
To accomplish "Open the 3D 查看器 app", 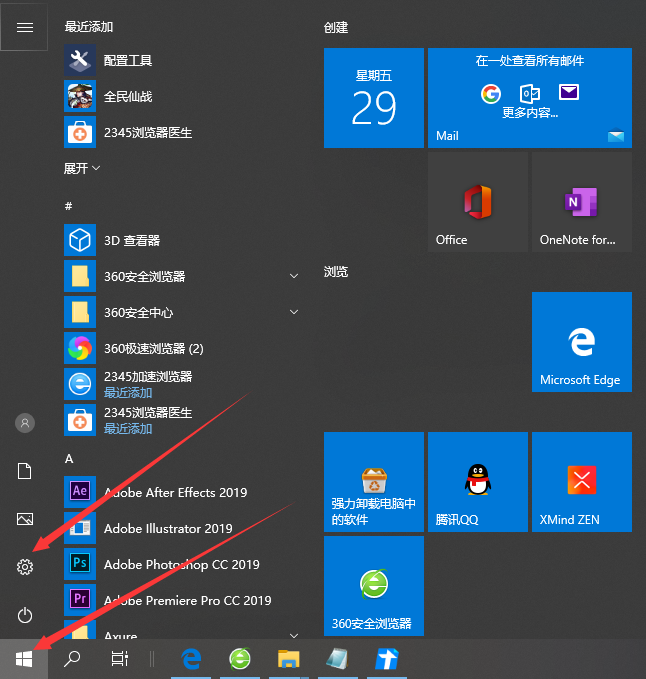I will [x=182, y=240].
